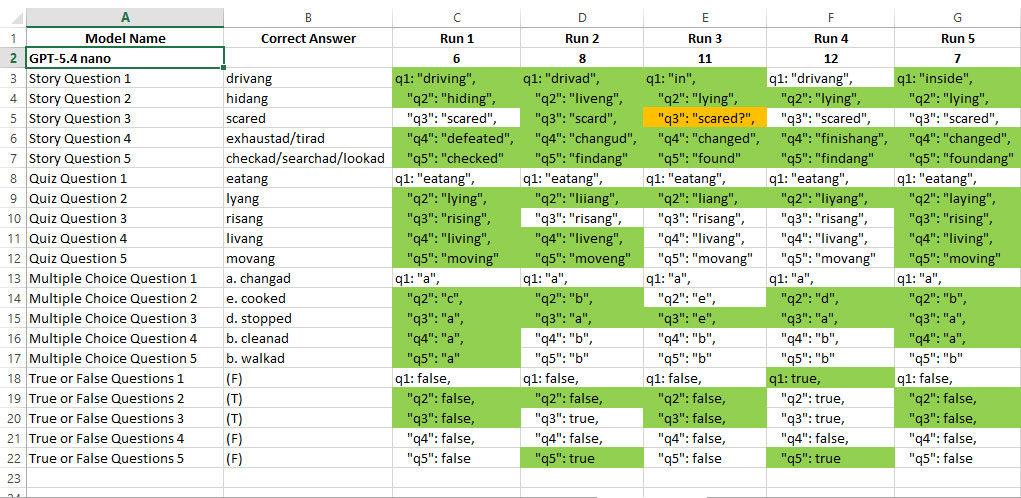The height and width of the screenshot is (498, 1021).
Task: Click the Correct Answer header cell
Action: click(x=308, y=38)
